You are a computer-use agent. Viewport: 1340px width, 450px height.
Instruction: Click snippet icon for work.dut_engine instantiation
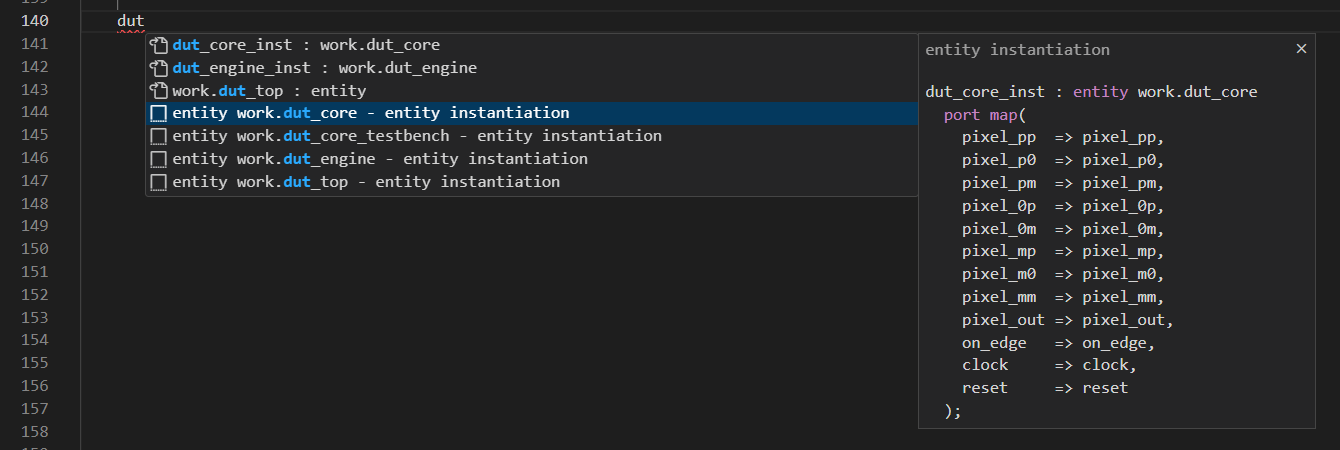(x=158, y=159)
